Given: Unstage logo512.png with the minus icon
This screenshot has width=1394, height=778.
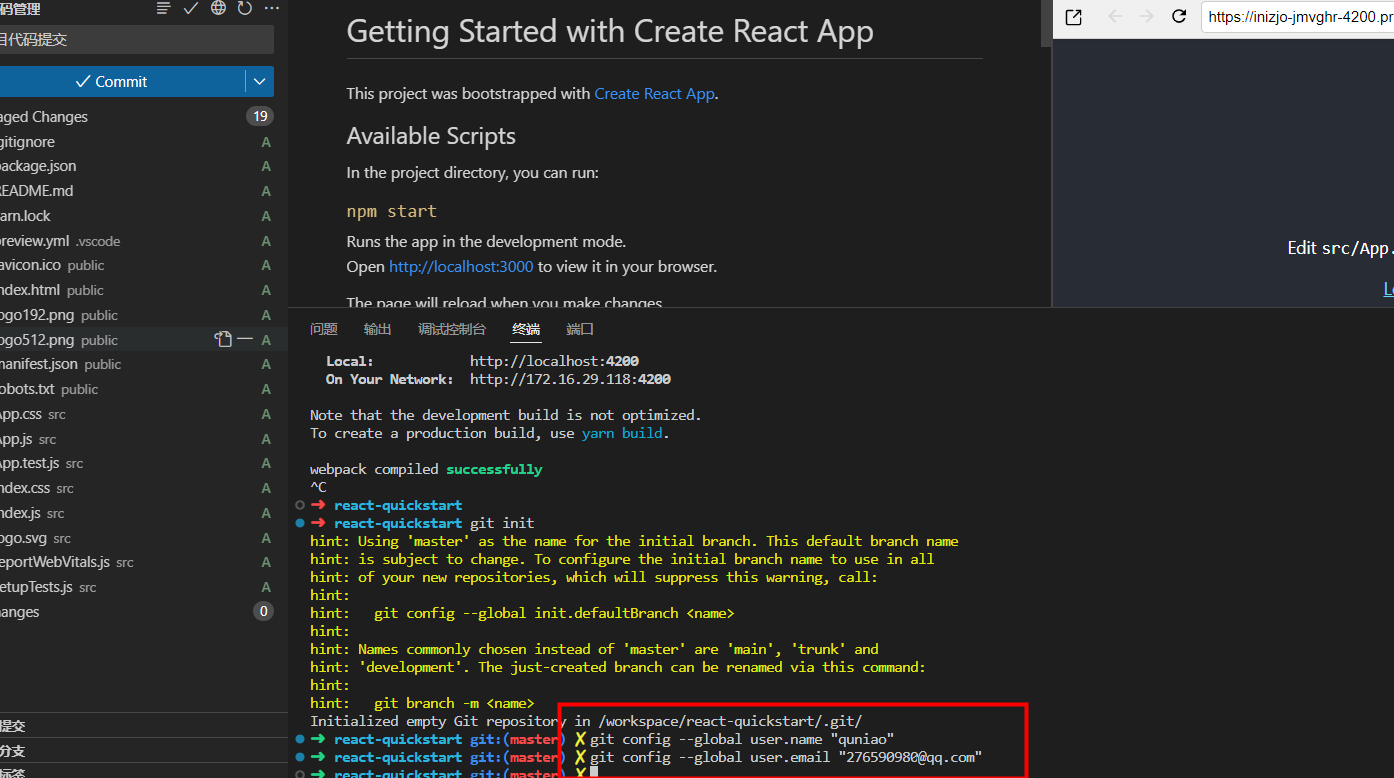Looking at the screenshot, I should coord(245,340).
